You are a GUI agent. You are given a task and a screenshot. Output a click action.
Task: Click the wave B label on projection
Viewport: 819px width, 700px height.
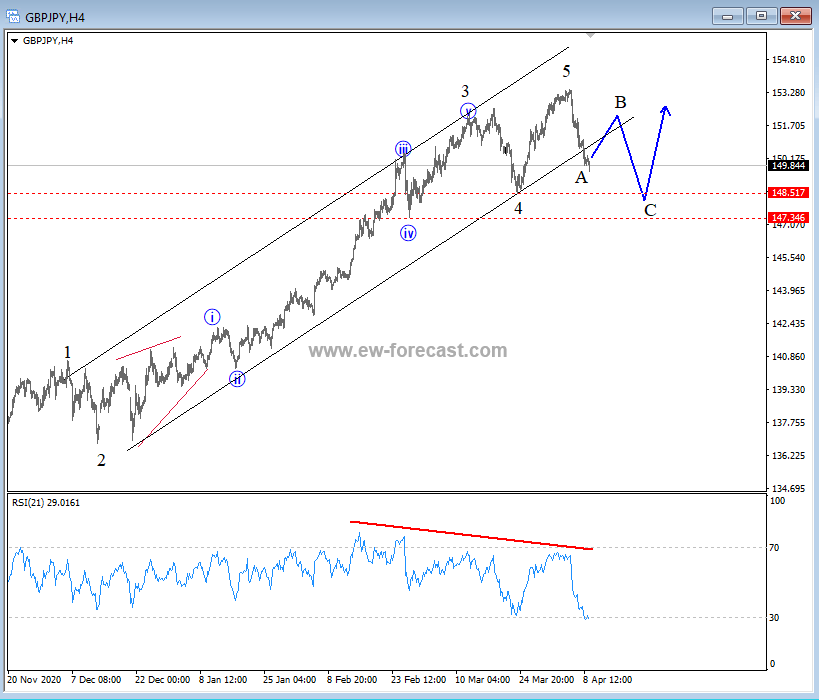coord(620,102)
